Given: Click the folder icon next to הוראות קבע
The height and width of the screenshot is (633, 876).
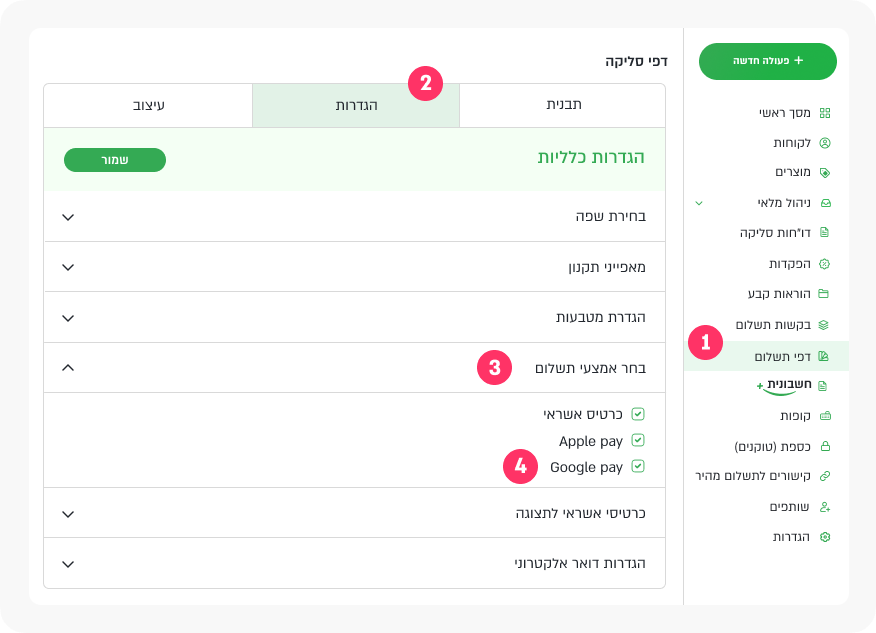Looking at the screenshot, I should 824,294.
